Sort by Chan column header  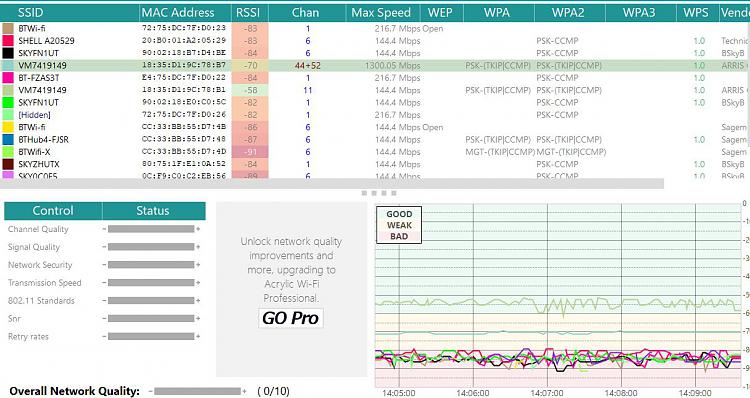307,13
